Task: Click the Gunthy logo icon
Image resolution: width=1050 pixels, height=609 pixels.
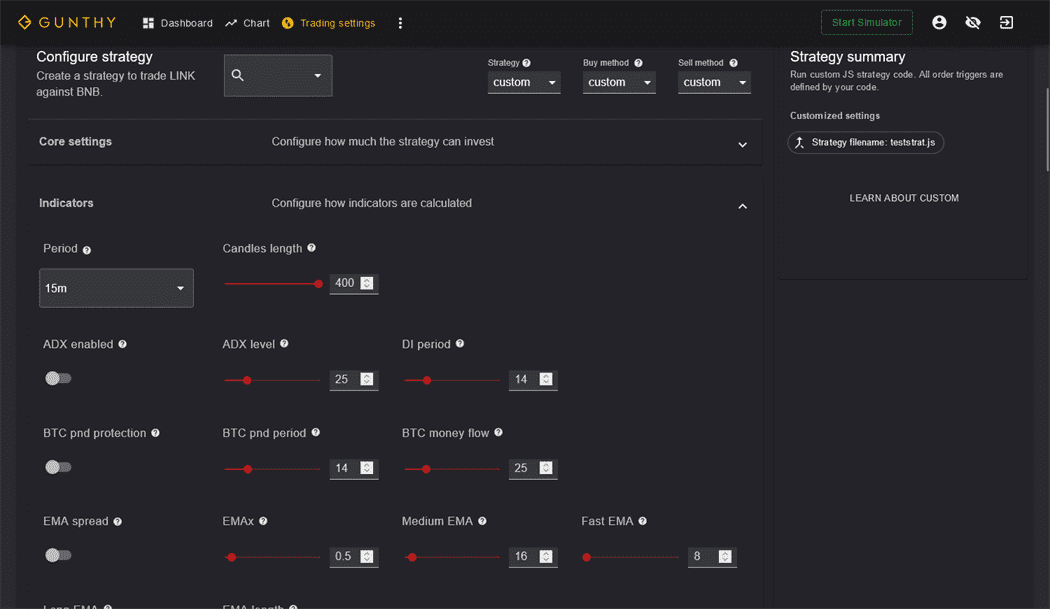Action: pos(24,22)
